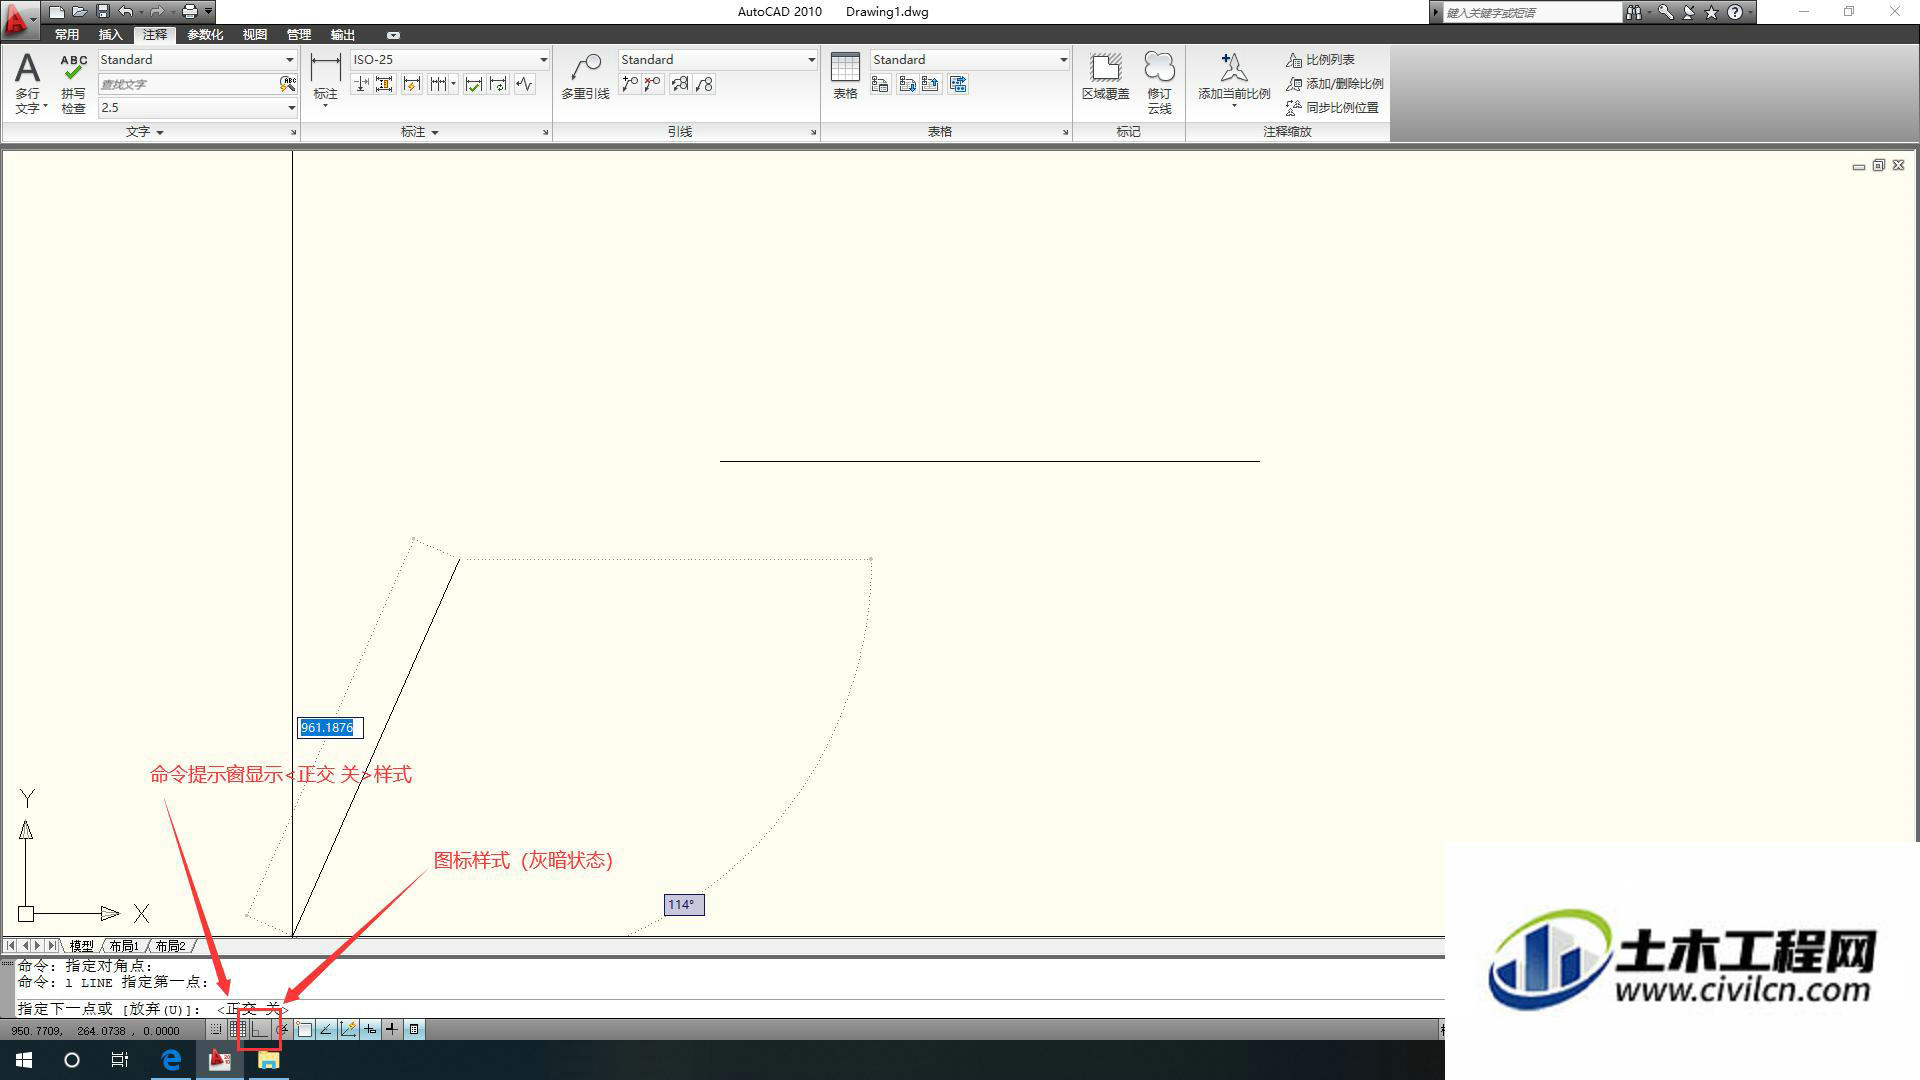Toggle Object Snap Tracking in status bar

(326, 1029)
